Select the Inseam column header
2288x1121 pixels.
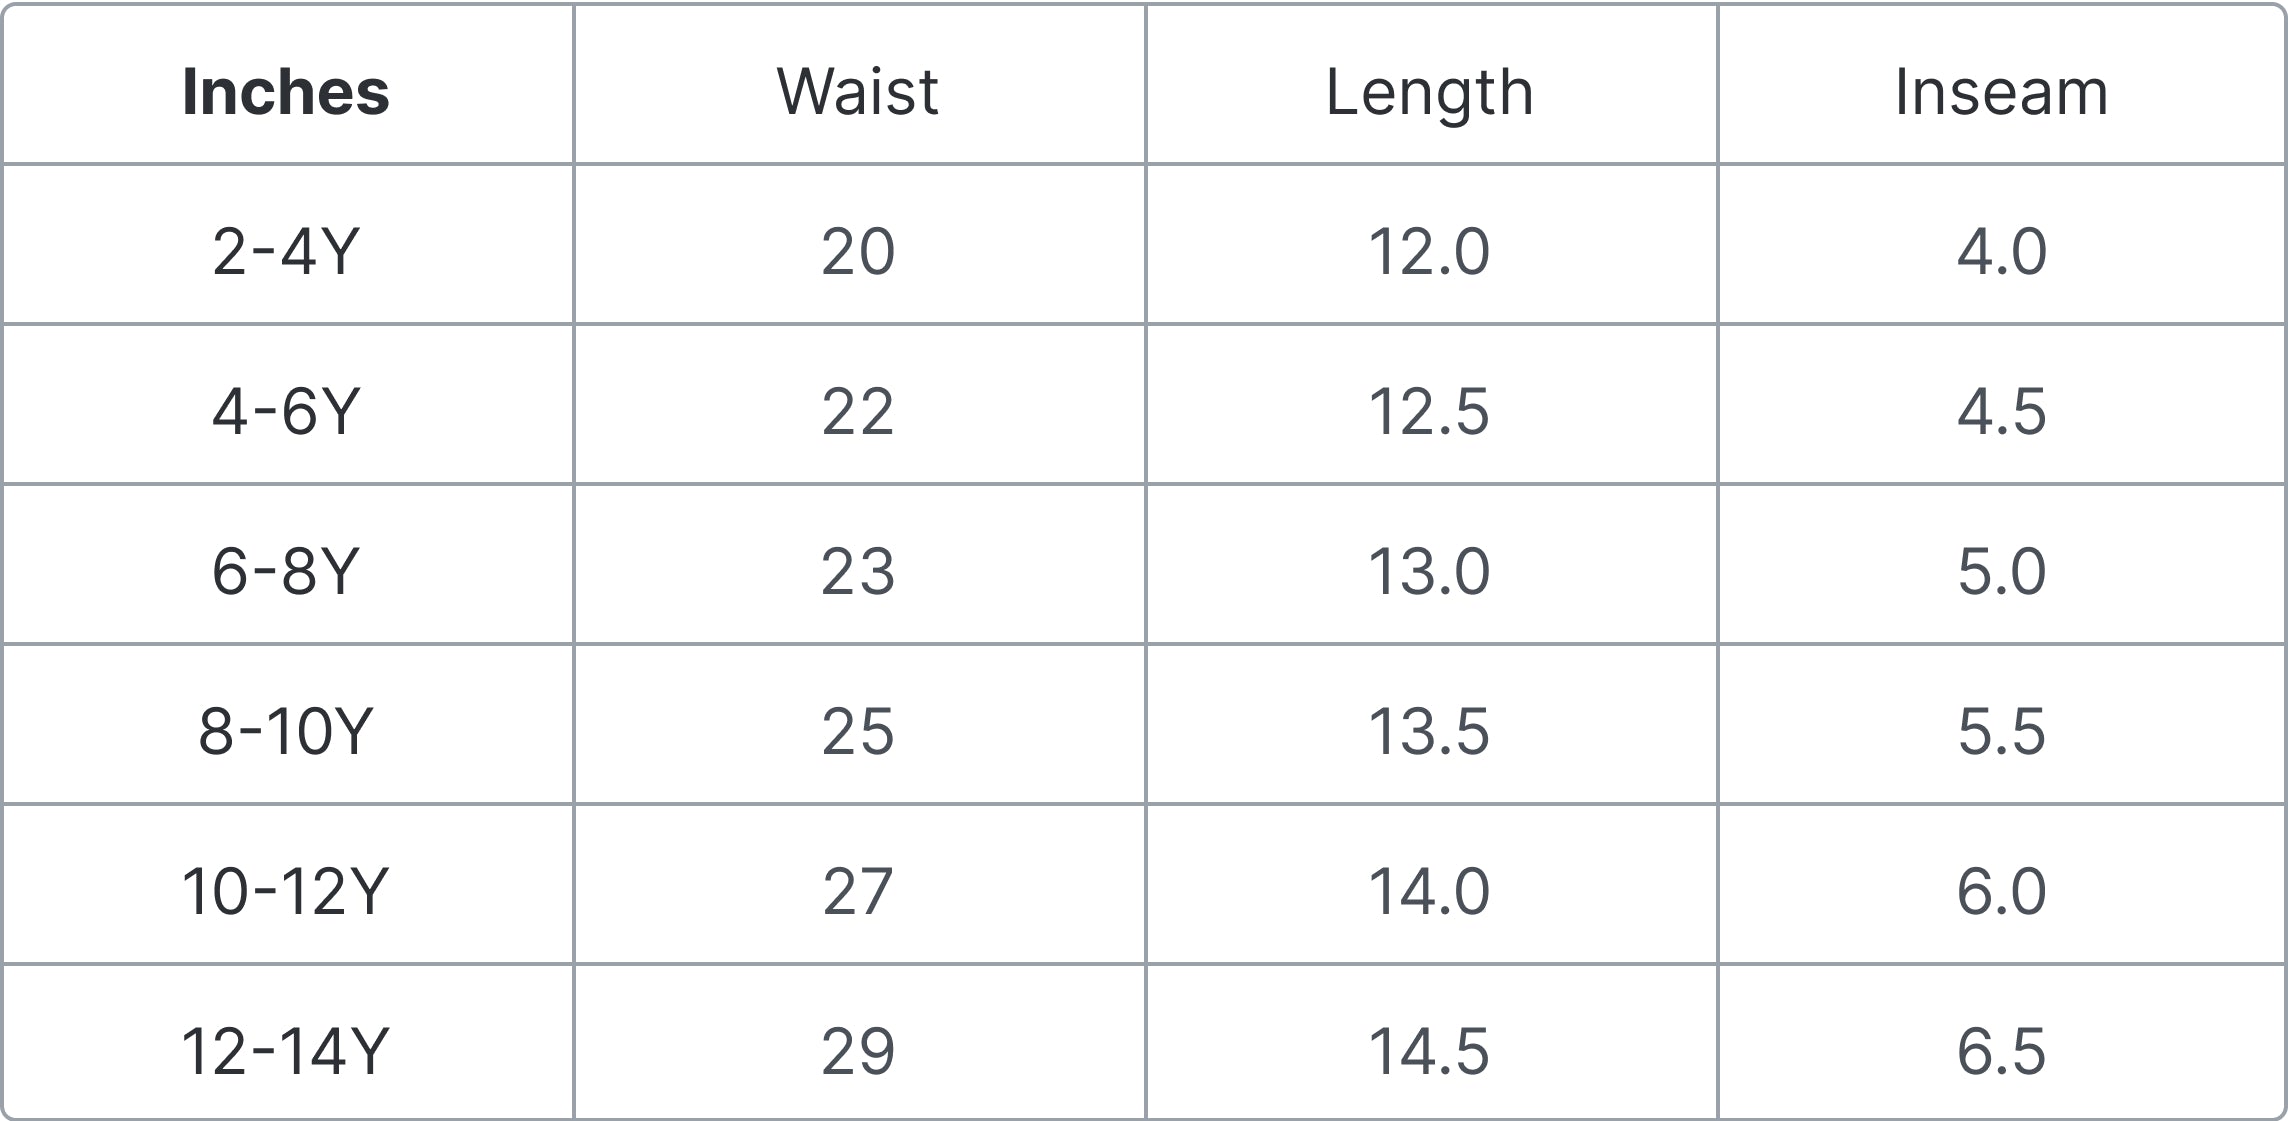click(2001, 92)
